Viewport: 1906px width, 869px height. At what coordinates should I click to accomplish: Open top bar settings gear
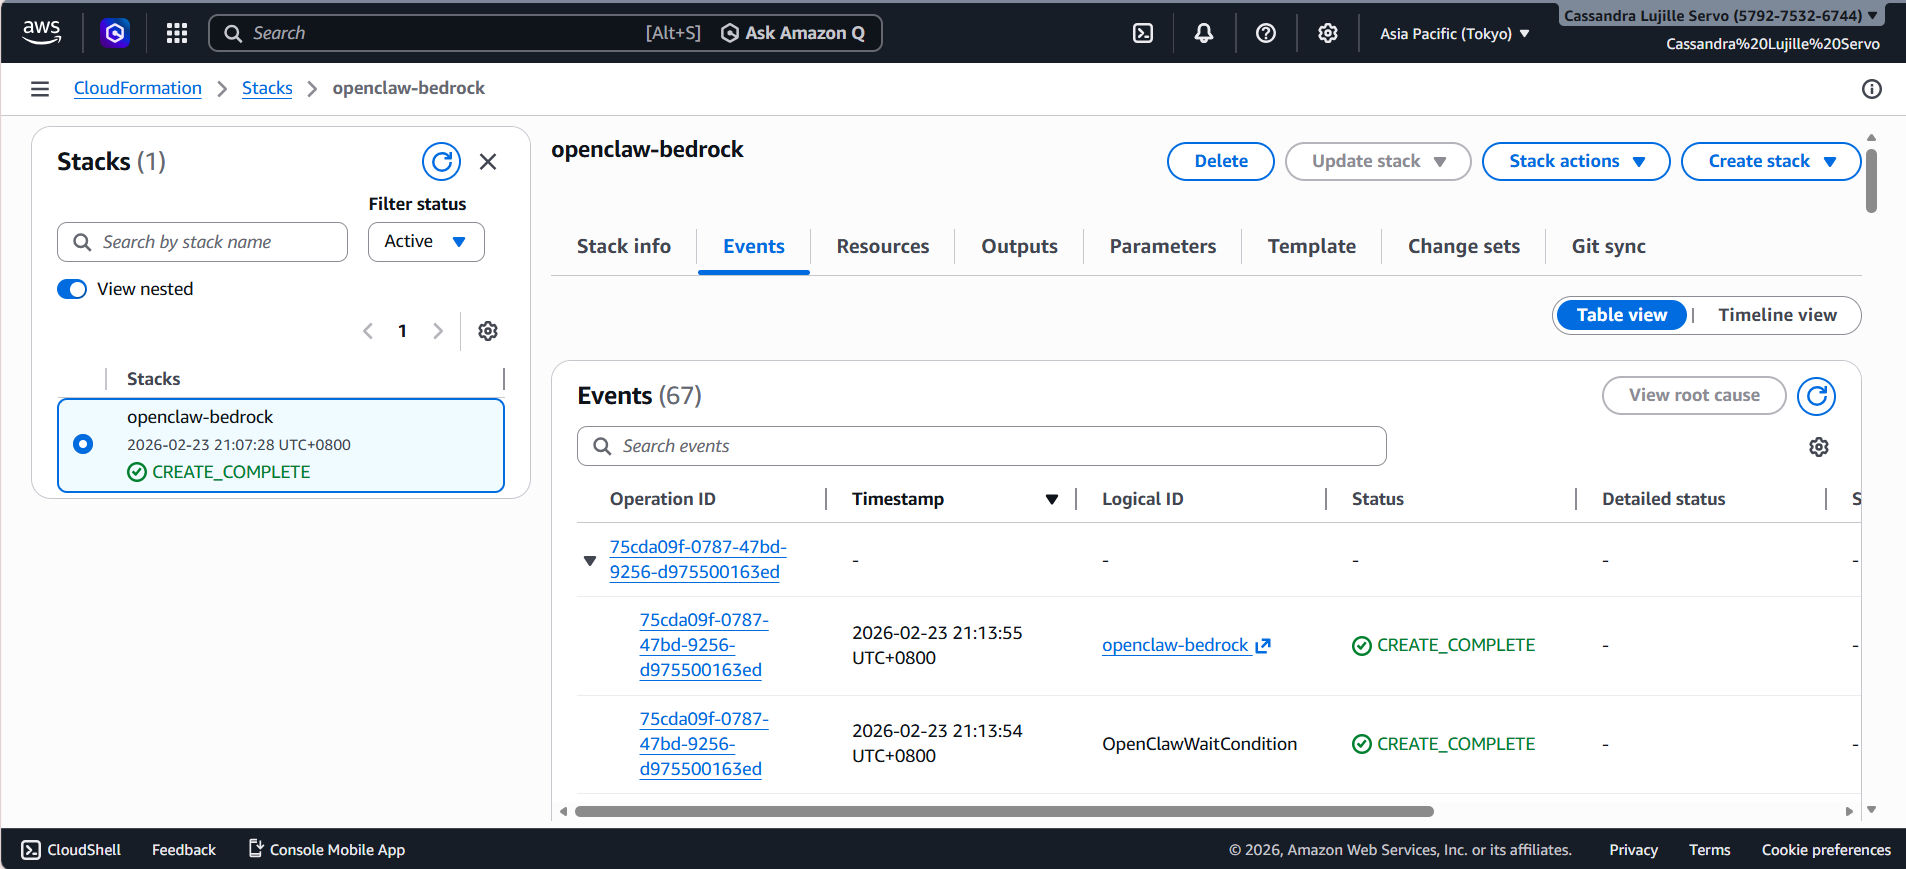[x=1328, y=33]
